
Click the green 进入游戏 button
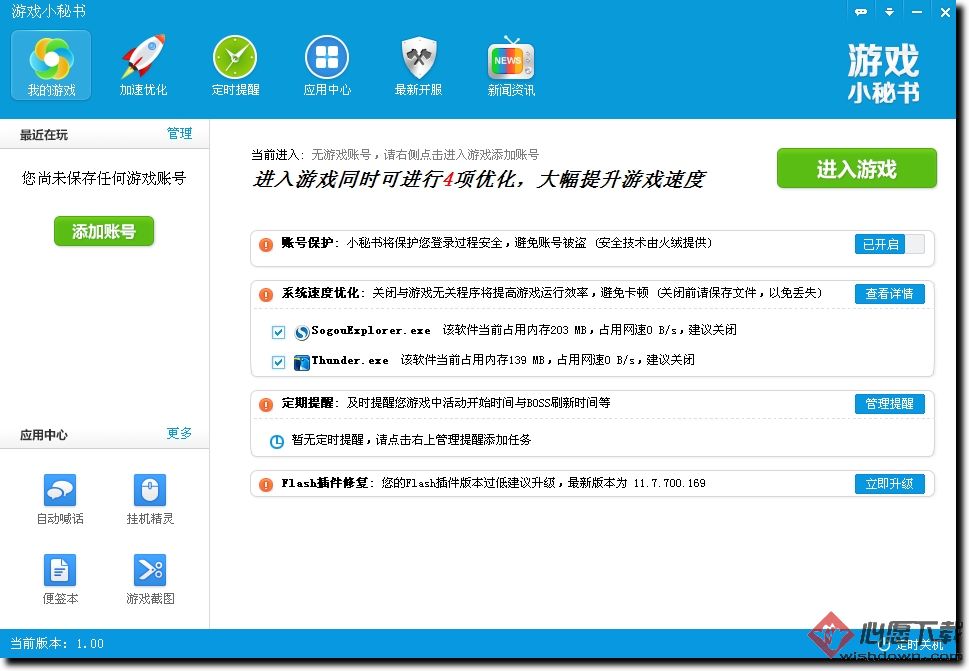856,169
